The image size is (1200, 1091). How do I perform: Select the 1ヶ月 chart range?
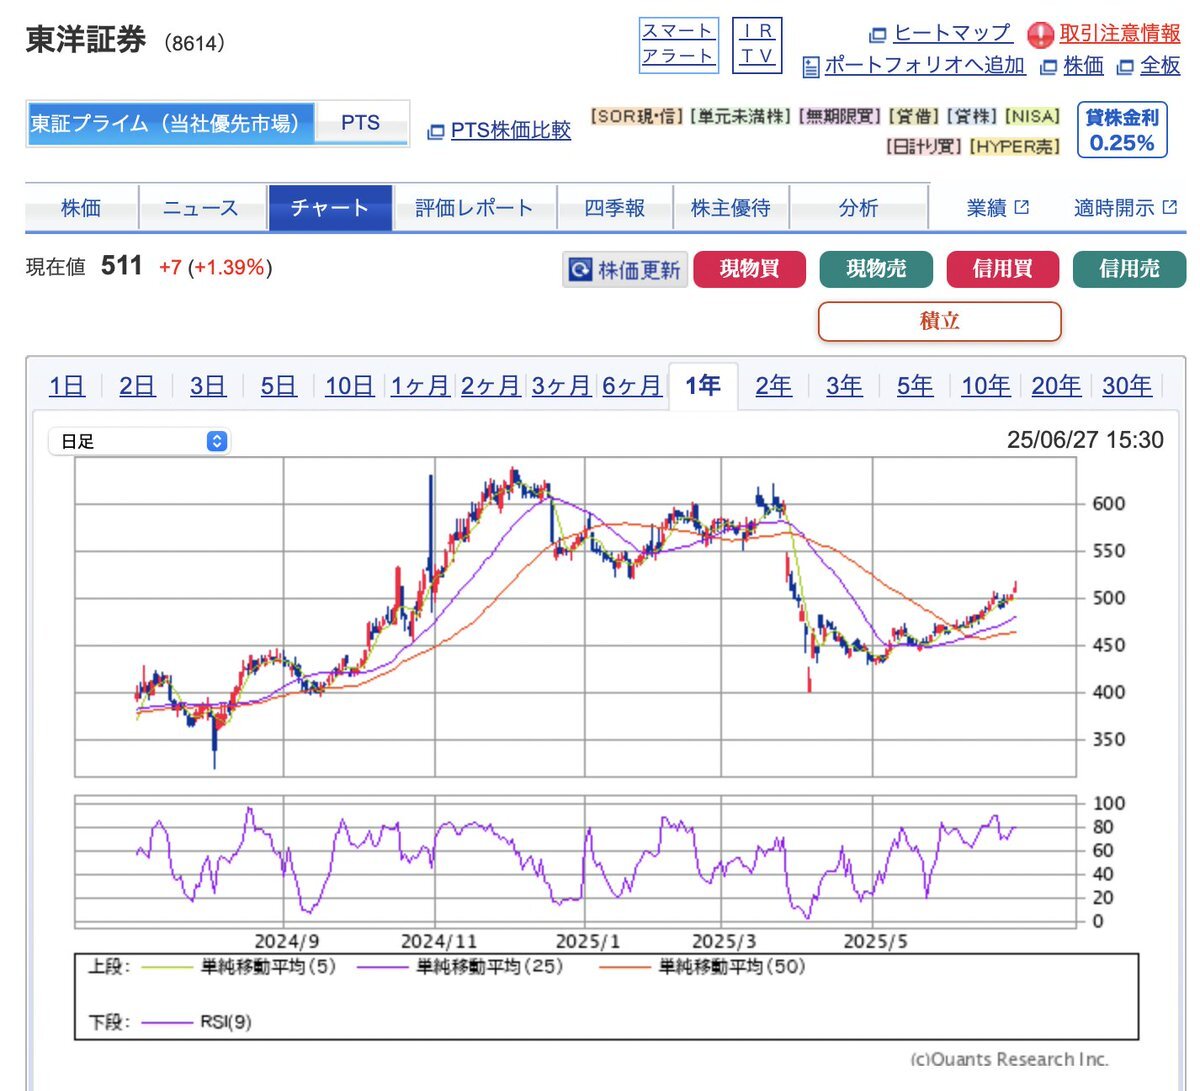420,386
